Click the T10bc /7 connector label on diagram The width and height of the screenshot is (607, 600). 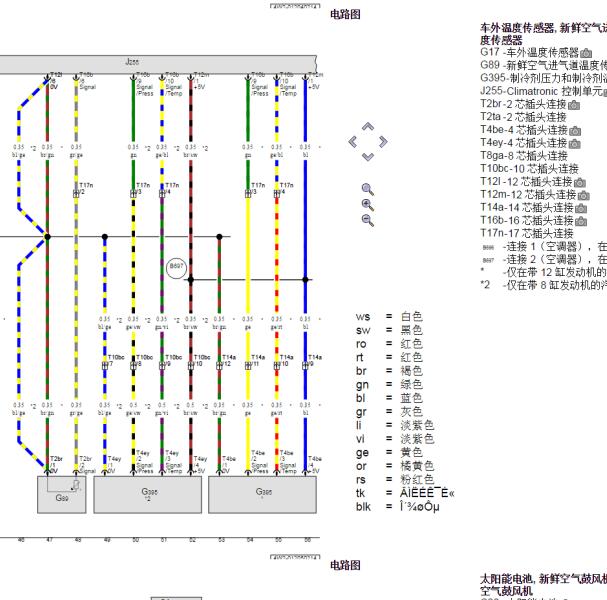click(116, 360)
